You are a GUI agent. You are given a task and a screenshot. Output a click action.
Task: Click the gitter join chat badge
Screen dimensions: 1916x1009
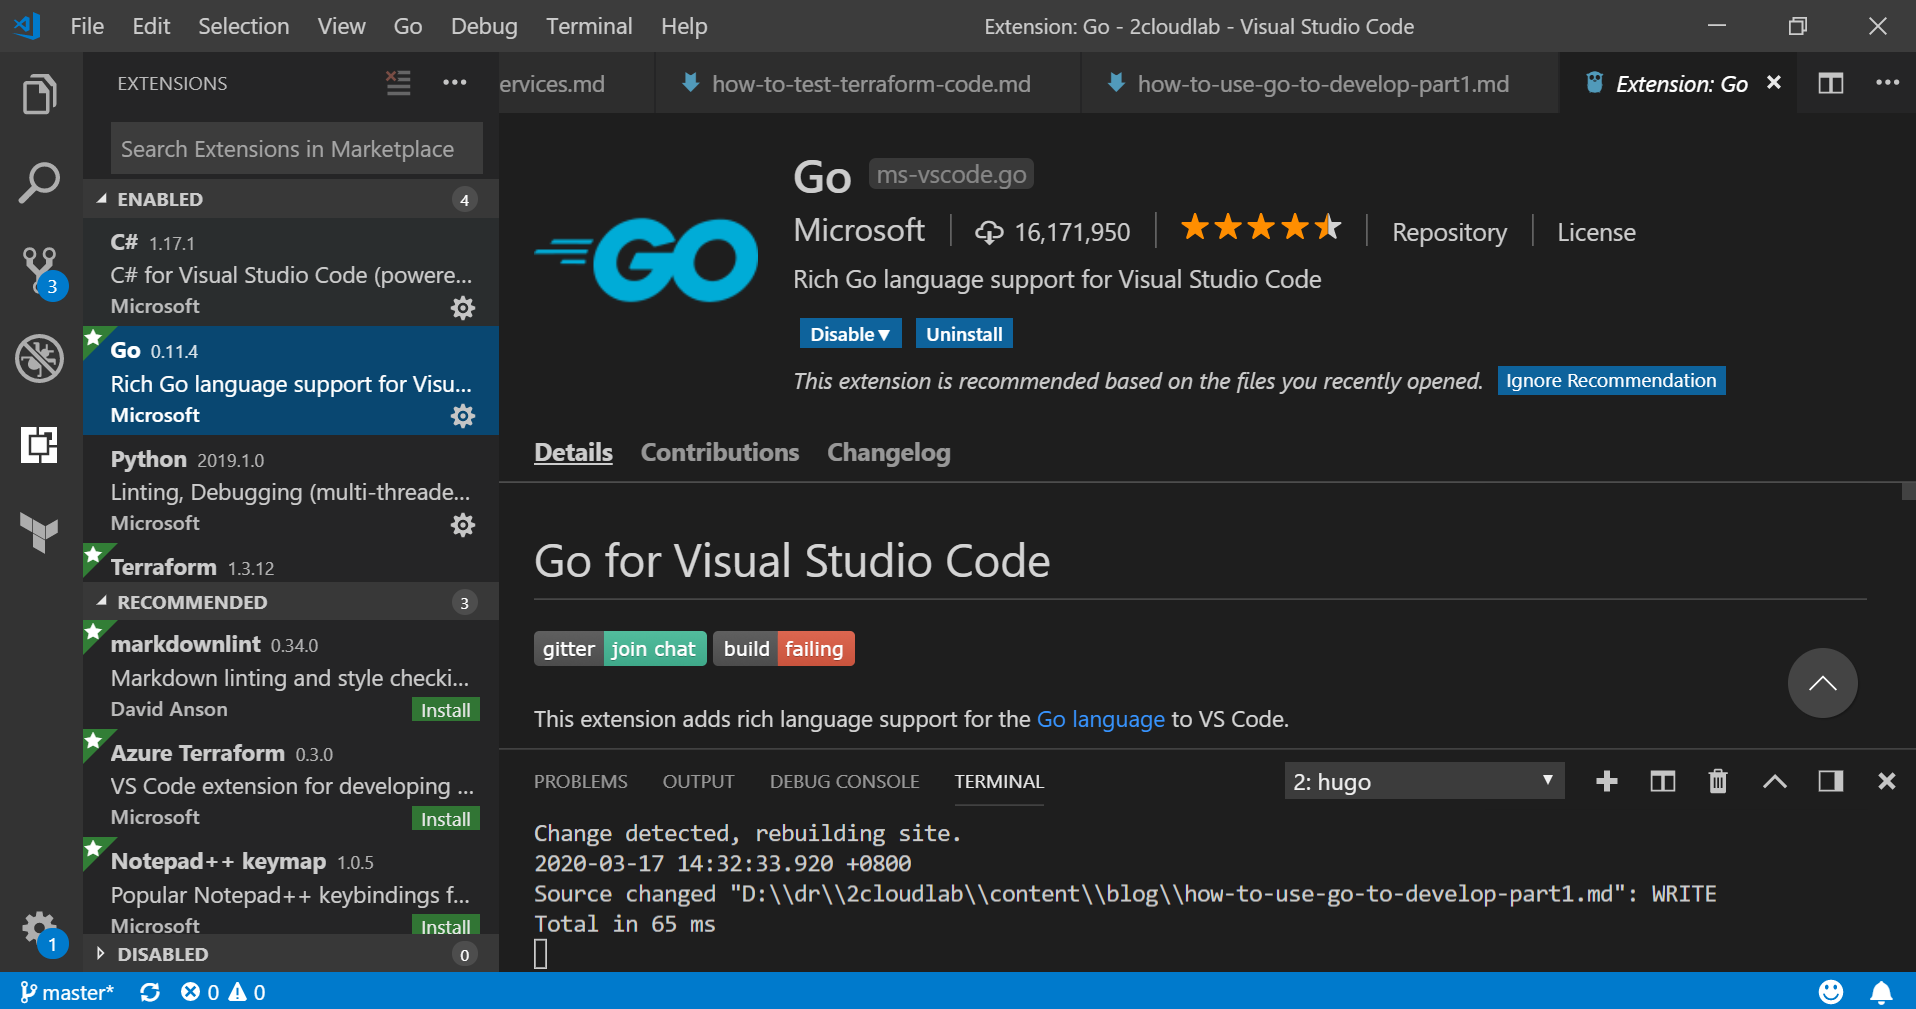620,649
